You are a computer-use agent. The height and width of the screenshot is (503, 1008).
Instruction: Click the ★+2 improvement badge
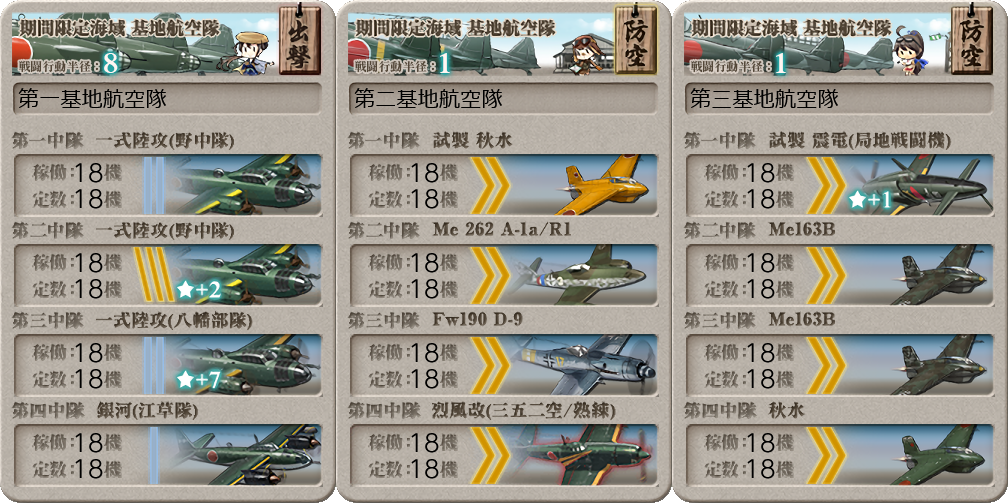(x=199, y=290)
